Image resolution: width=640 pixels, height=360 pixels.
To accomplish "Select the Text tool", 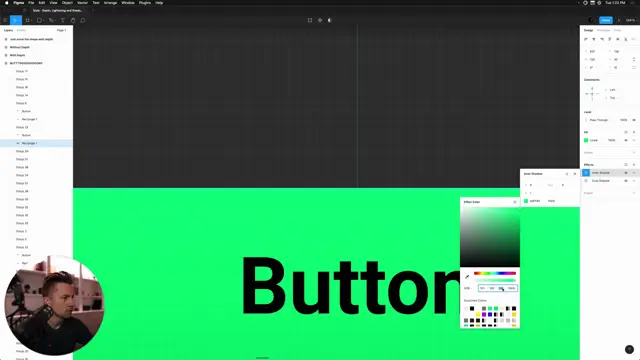I will (63, 20).
